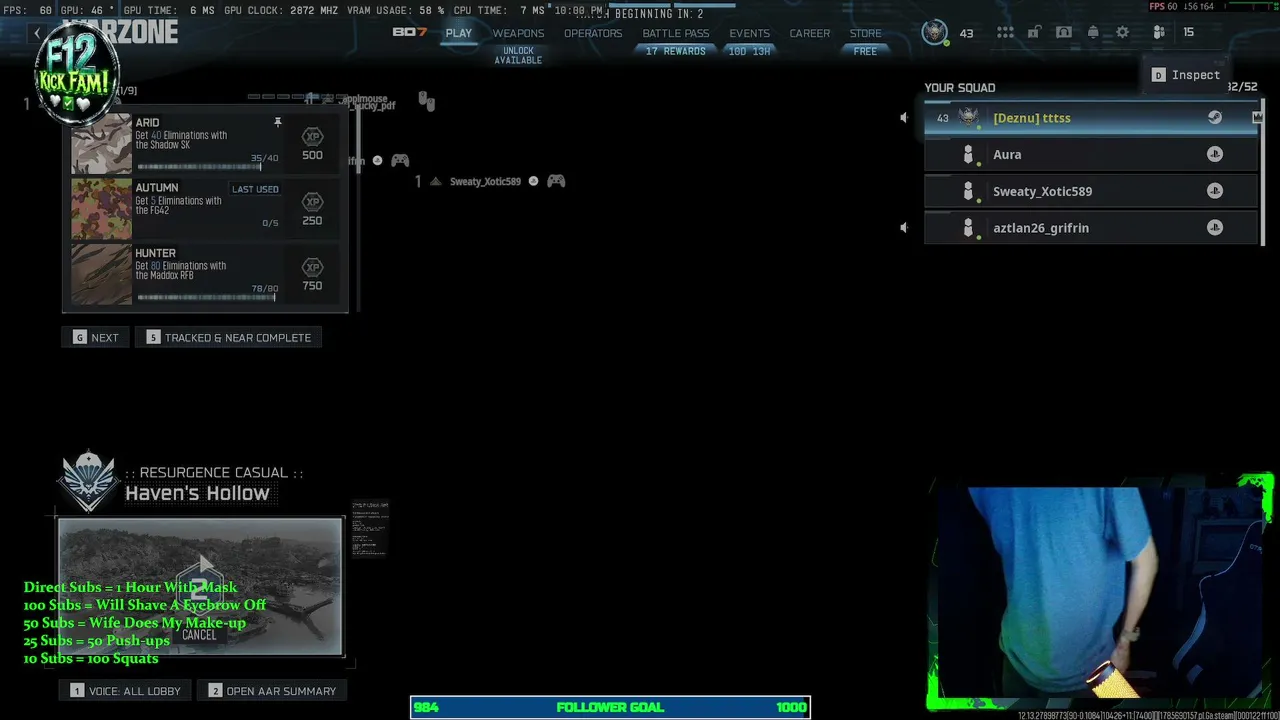Viewport: 1280px width, 720px height.
Task: Select squad member aztlan26_grifrin
Action: (x=1091, y=228)
